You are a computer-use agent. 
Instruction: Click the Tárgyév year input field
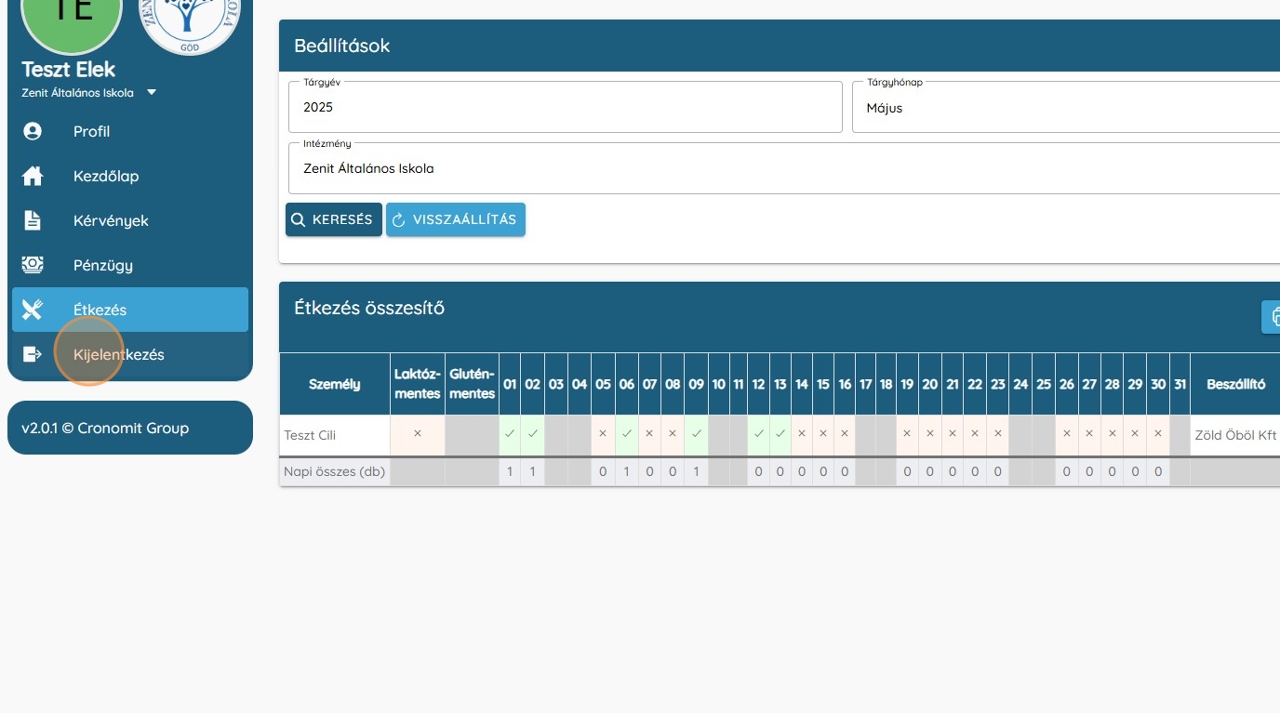pyautogui.click(x=565, y=108)
